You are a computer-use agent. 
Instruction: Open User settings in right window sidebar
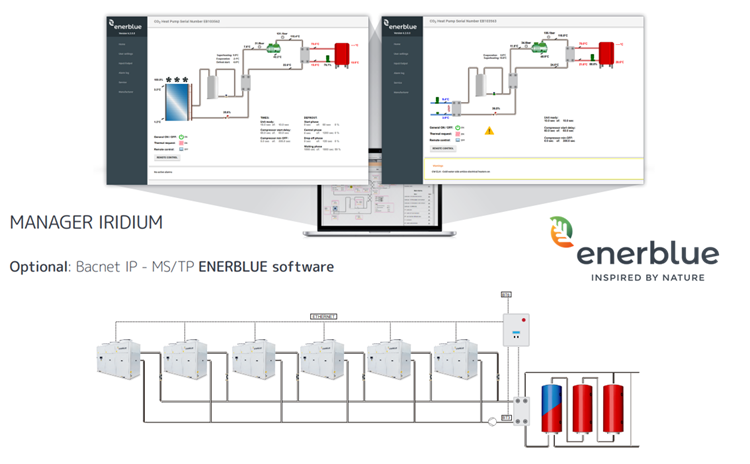401,54
